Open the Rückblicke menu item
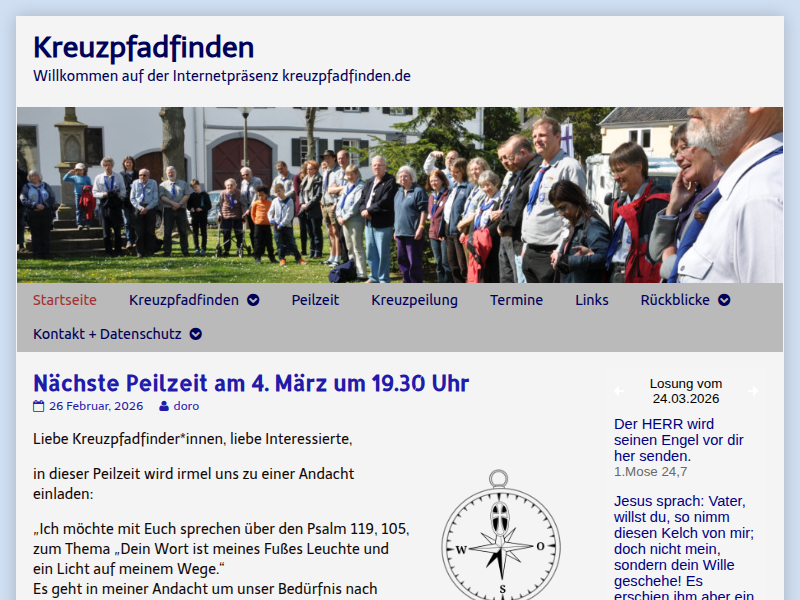 pyautogui.click(x=675, y=300)
